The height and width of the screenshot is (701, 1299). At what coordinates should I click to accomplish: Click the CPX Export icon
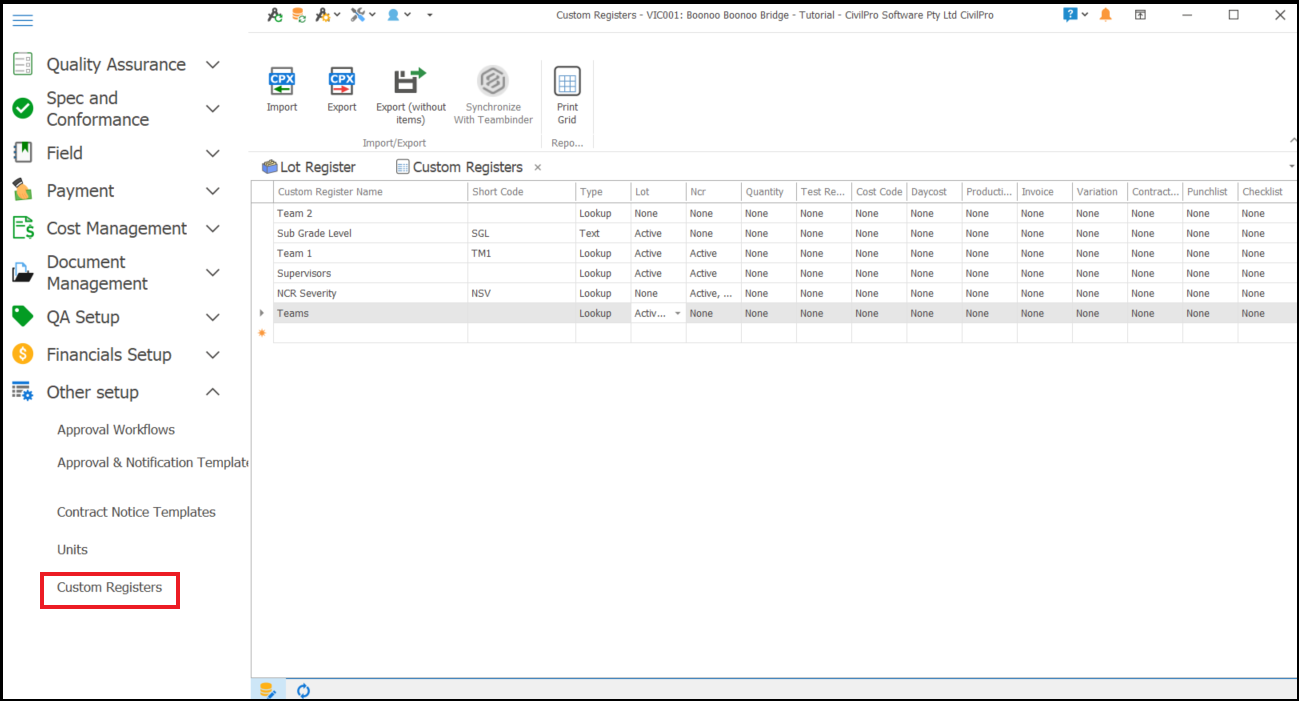pos(342,81)
